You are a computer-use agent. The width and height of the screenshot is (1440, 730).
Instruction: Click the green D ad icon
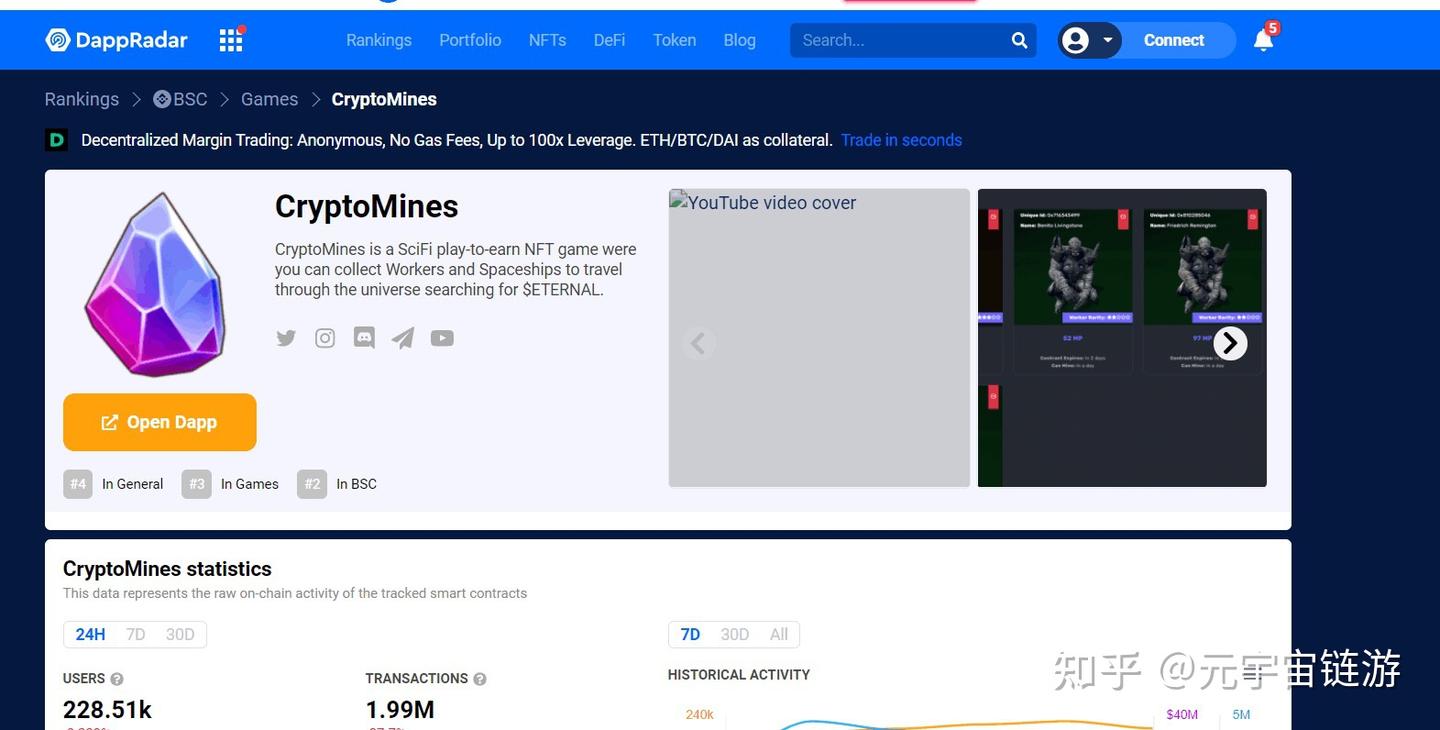(x=57, y=140)
